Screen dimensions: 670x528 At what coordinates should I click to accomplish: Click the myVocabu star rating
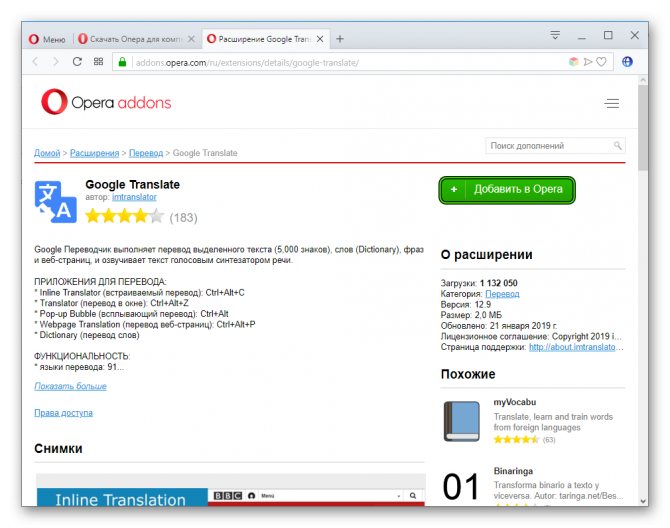pyautogui.click(x=516, y=440)
